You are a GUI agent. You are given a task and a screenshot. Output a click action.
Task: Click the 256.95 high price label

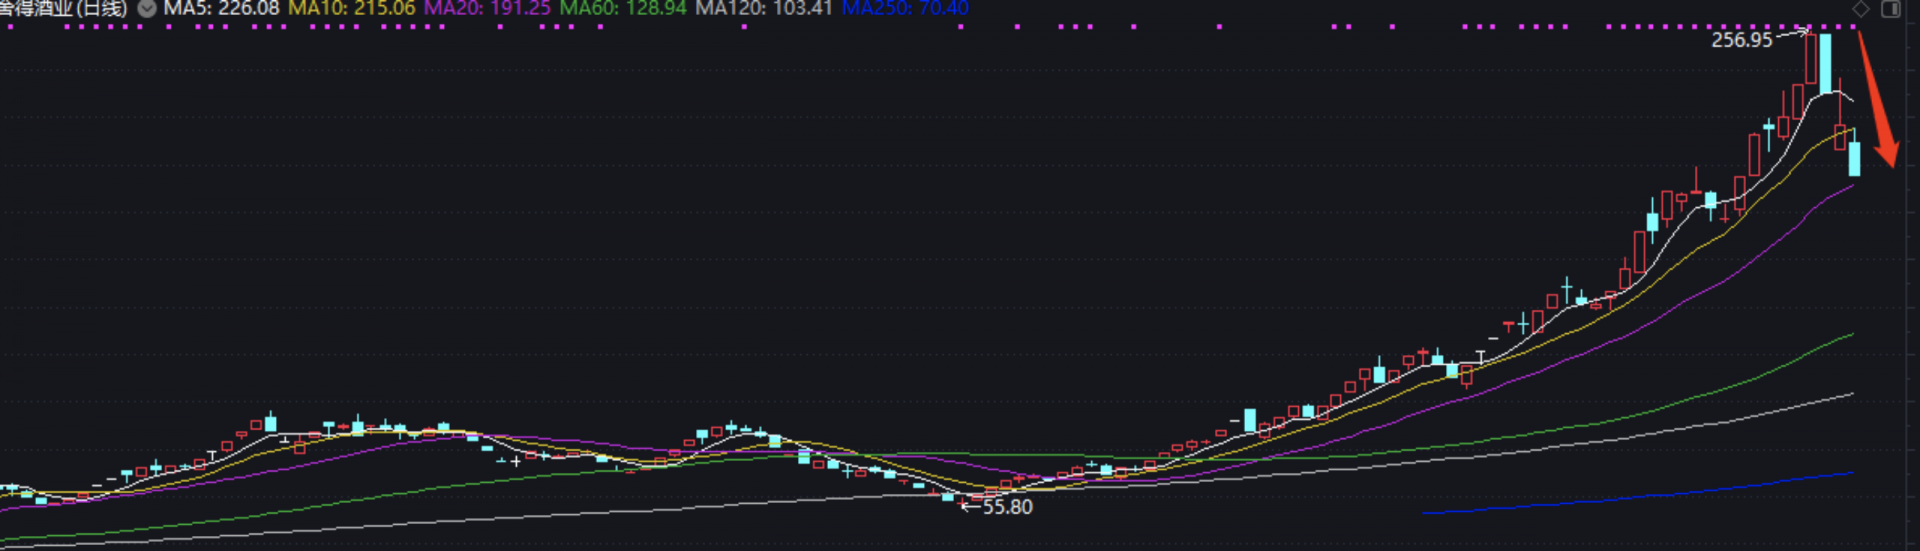pyautogui.click(x=1742, y=40)
